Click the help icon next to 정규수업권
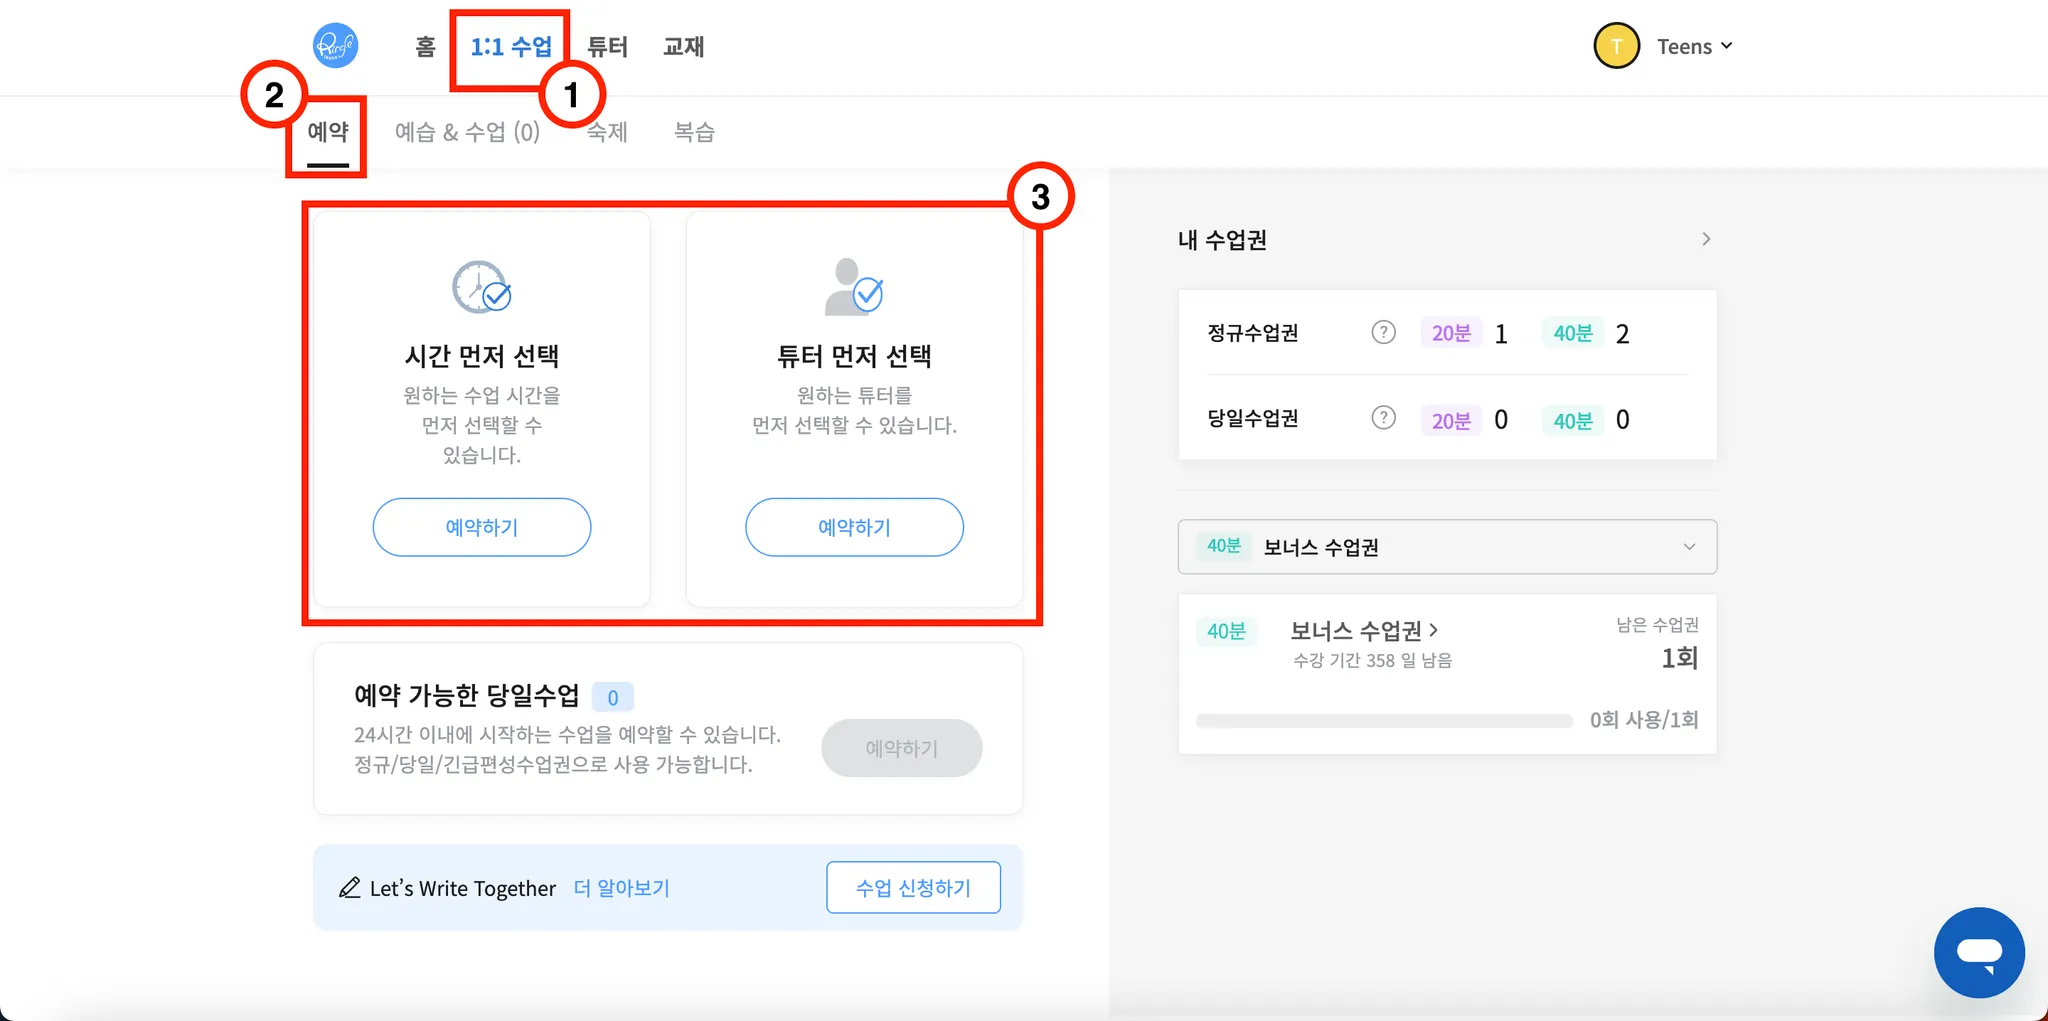Screen dimensions: 2048x1021 click(x=1383, y=333)
